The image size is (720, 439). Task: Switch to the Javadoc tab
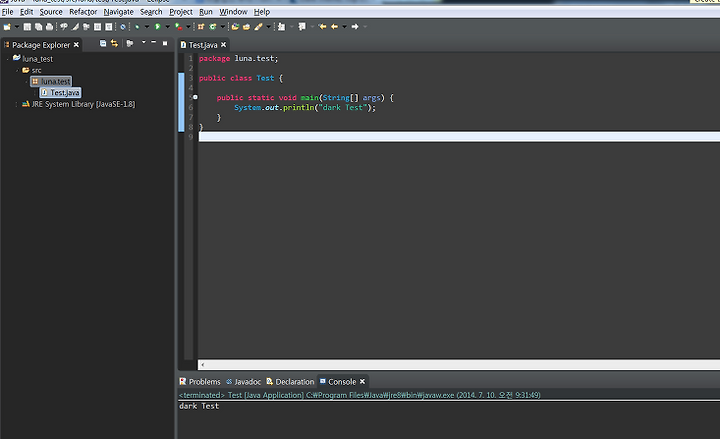coord(243,382)
